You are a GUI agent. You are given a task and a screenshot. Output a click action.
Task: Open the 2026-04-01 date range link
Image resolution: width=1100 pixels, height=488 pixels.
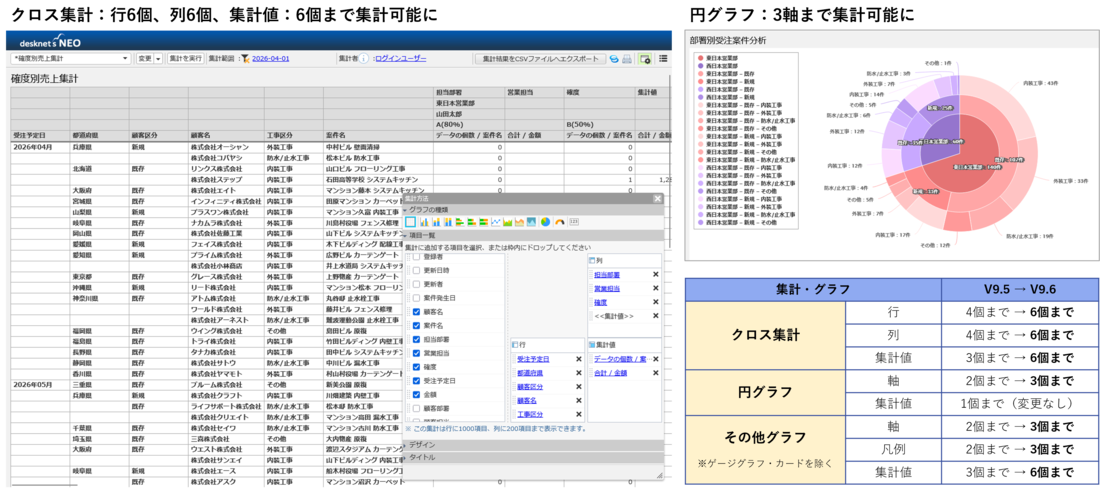tap(271, 59)
